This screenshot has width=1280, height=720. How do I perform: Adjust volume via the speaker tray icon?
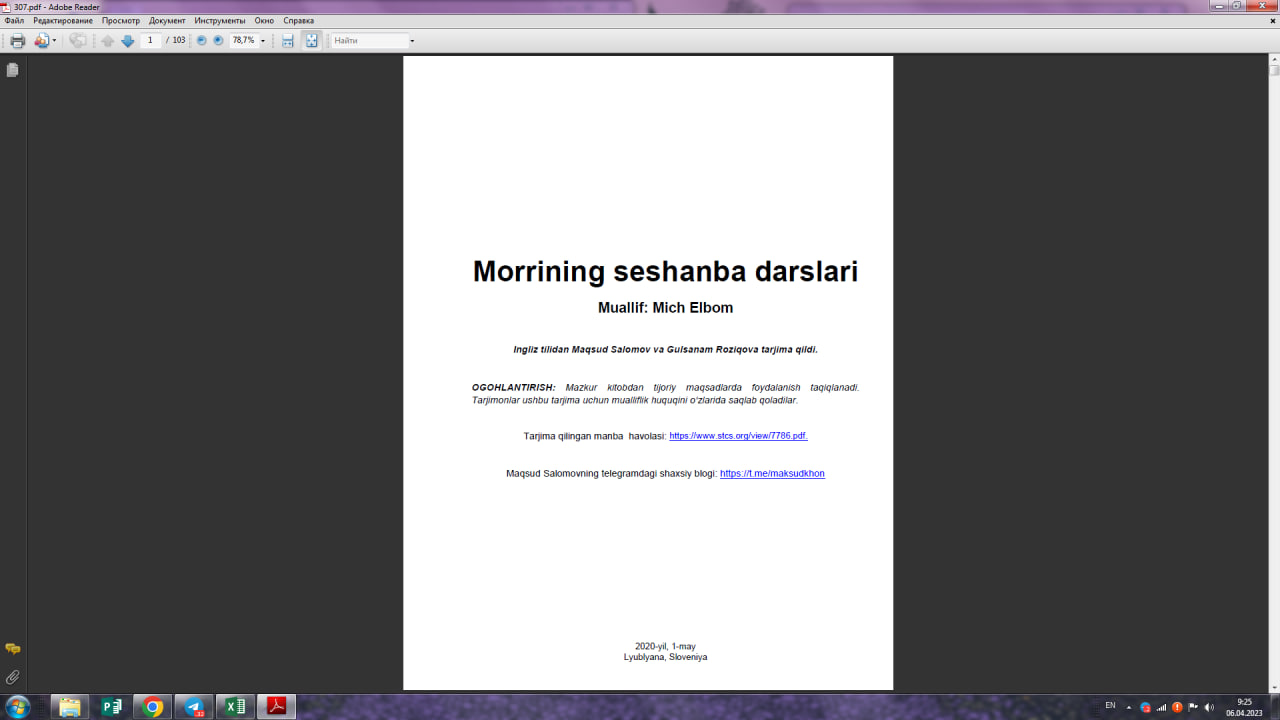pyautogui.click(x=1209, y=706)
